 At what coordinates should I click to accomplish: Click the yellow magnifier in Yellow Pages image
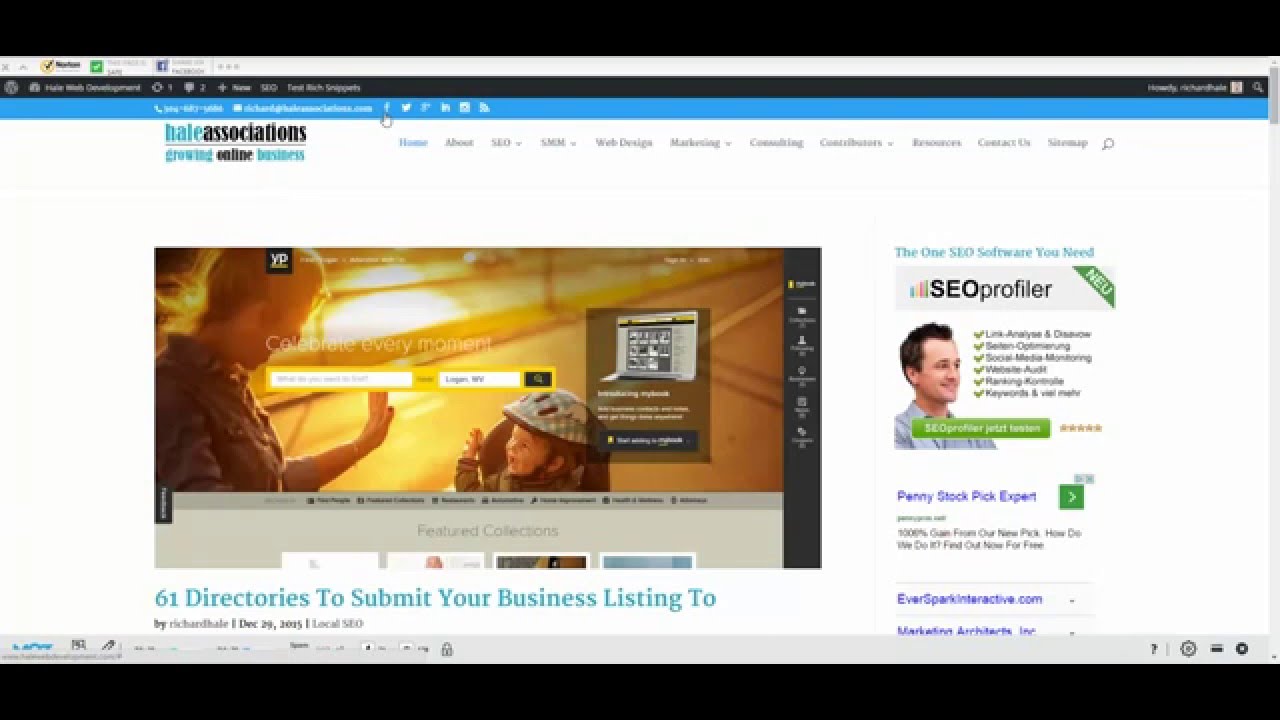click(538, 379)
